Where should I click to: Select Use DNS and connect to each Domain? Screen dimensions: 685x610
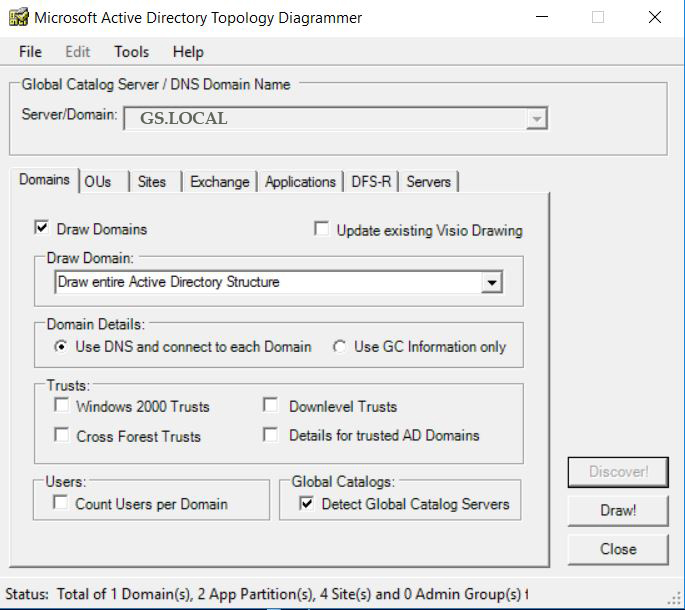(61, 347)
